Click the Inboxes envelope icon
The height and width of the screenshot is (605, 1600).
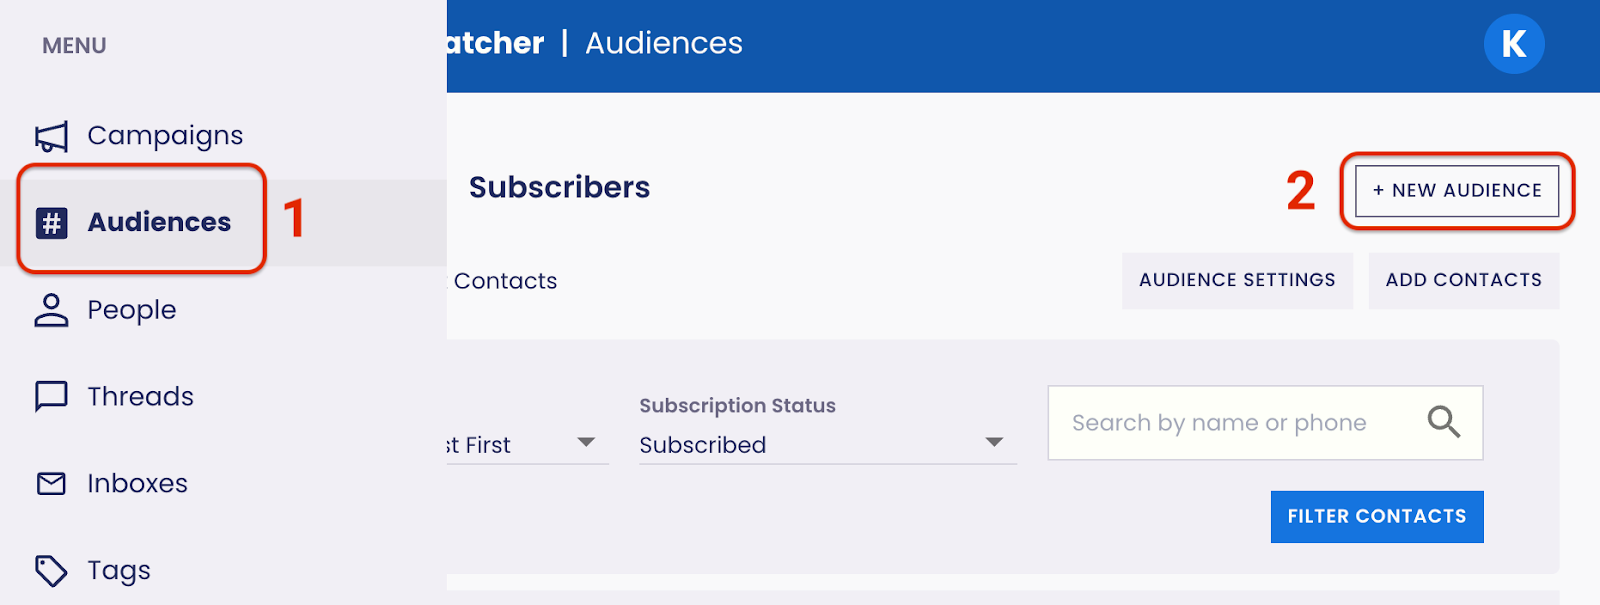[x=51, y=484]
